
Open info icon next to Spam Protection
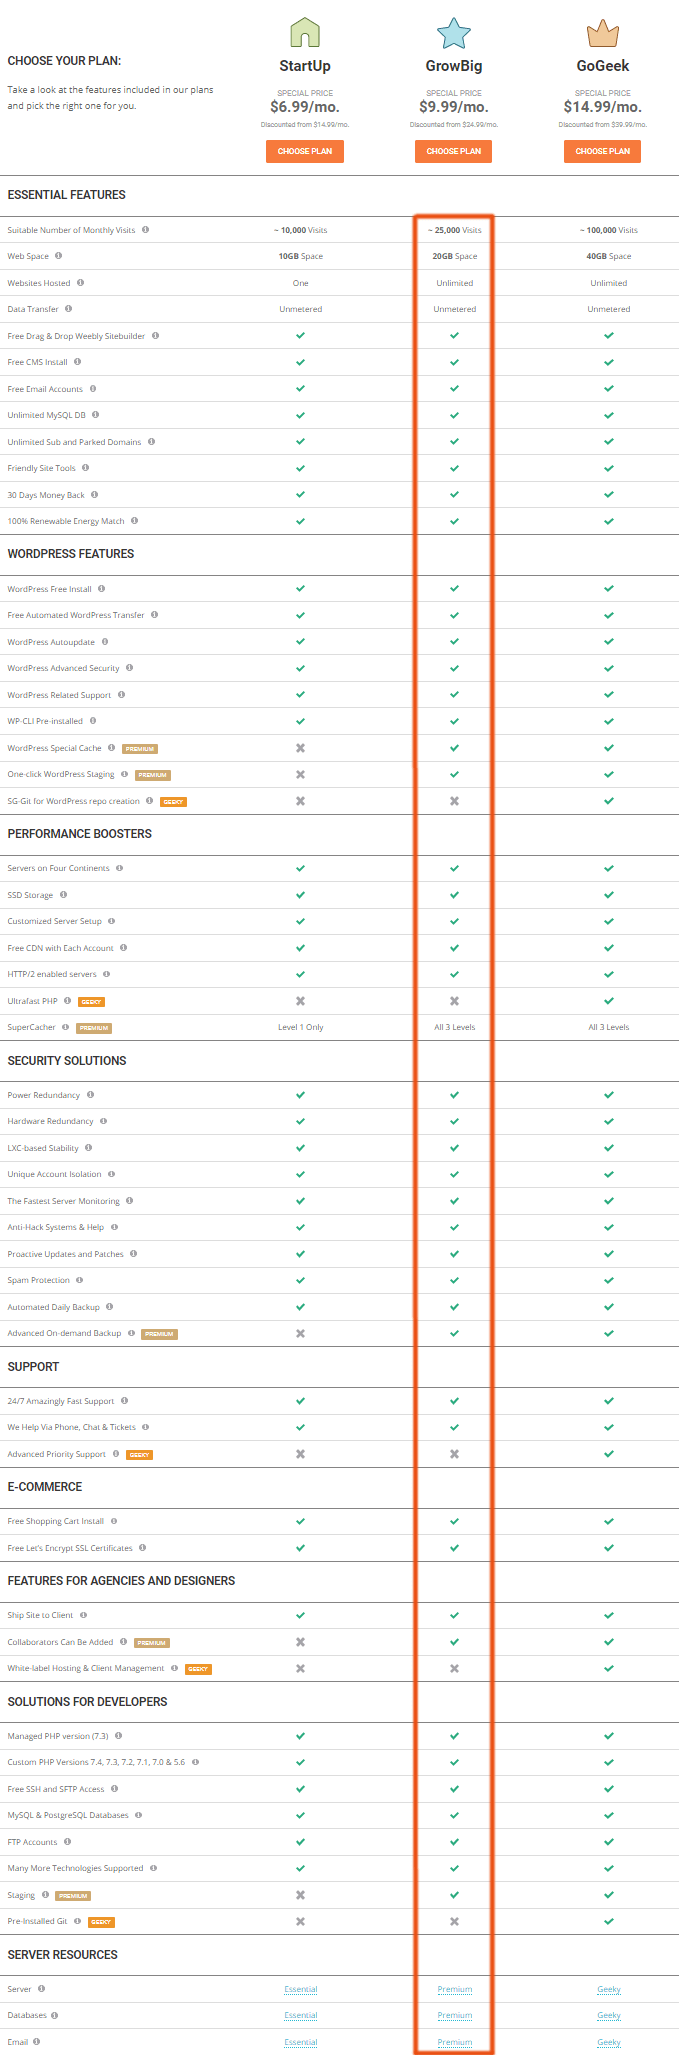[x=79, y=1279]
